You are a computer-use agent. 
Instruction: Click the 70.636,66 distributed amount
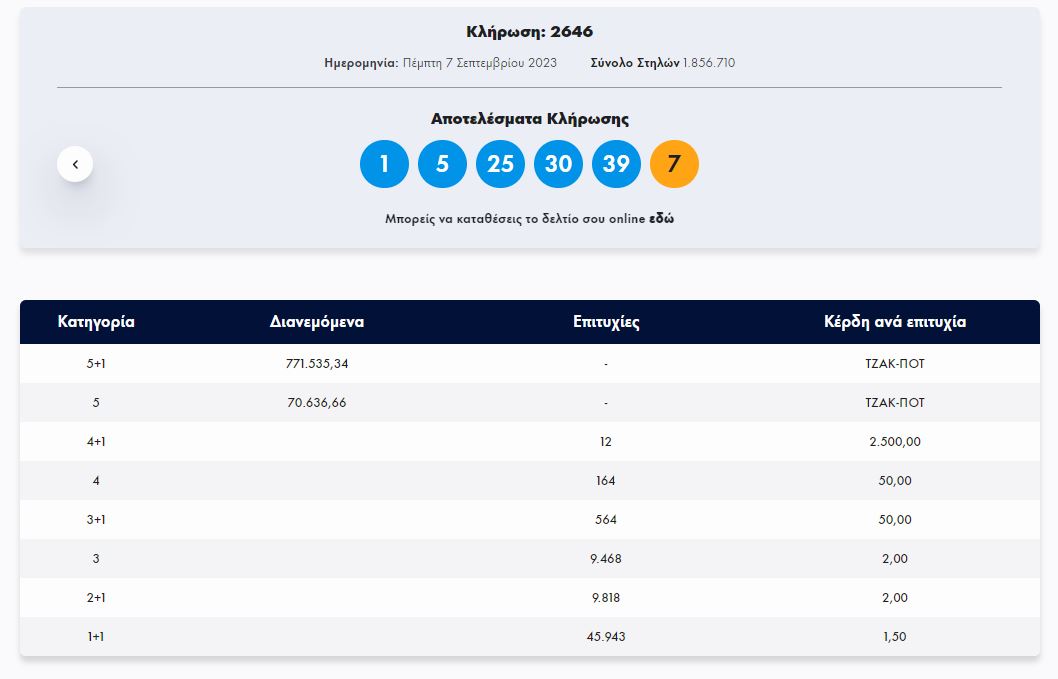(317, 403)
